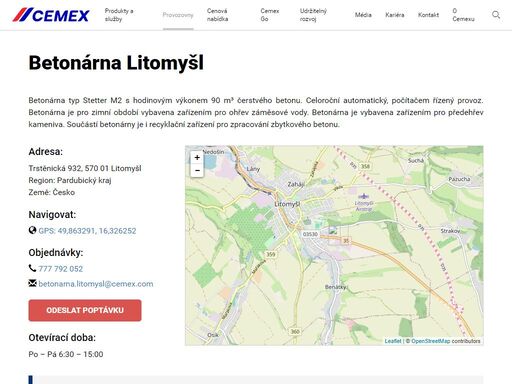Open the CEMEX logo homepage link
Viewport: 512px width, 384px height.
(x=51, y=15)
